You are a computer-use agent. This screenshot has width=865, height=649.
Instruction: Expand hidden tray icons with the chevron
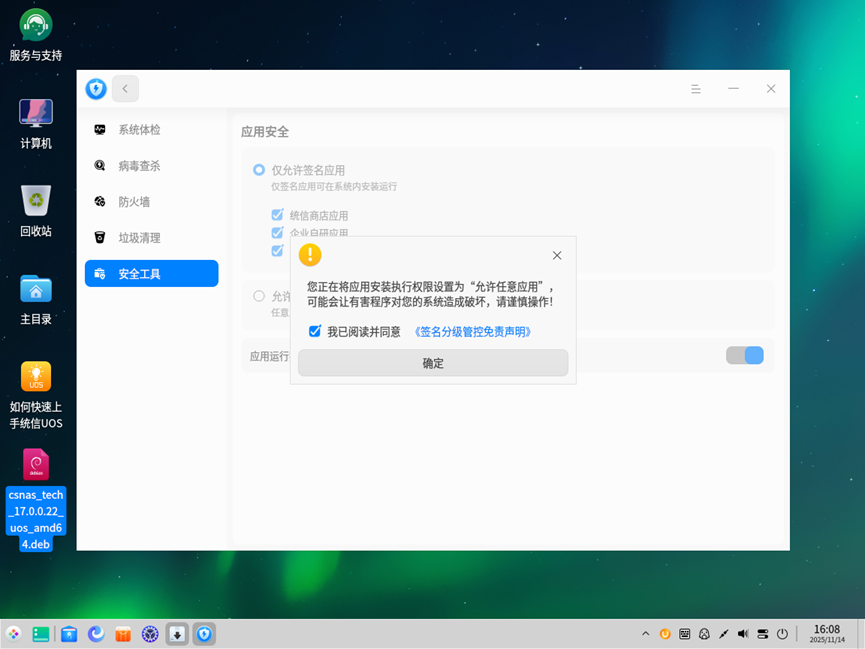point(645,633)
